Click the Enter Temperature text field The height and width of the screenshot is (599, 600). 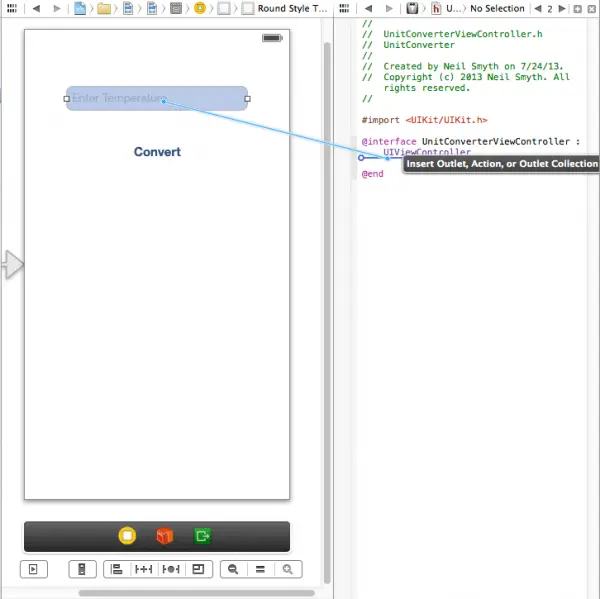156,98
